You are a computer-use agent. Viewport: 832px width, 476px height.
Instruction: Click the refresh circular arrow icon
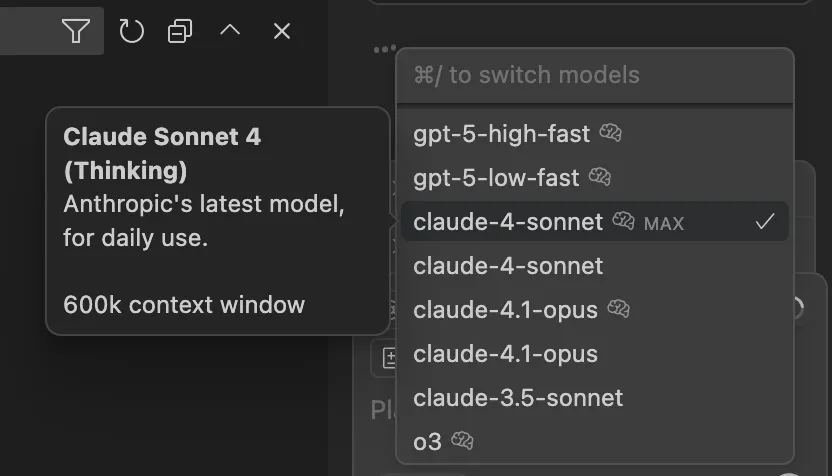[x=132, y=31]
